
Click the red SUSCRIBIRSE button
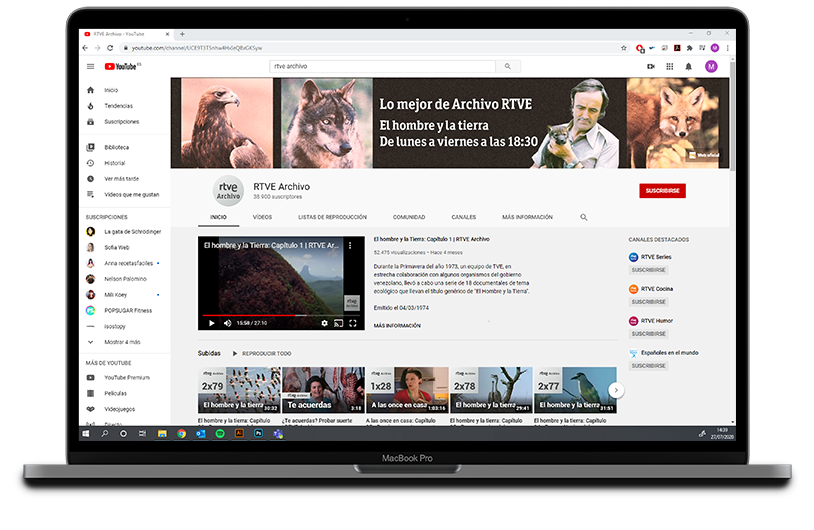(662, 190)
